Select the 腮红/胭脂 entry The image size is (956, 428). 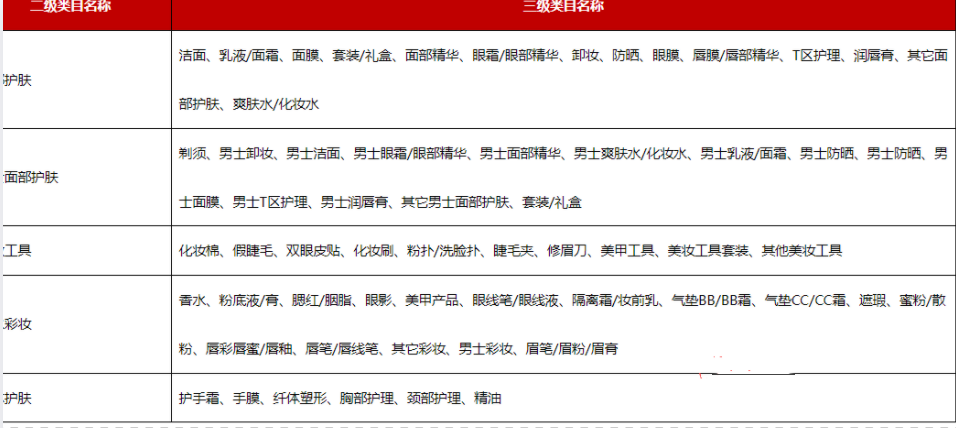click(325, 300)
